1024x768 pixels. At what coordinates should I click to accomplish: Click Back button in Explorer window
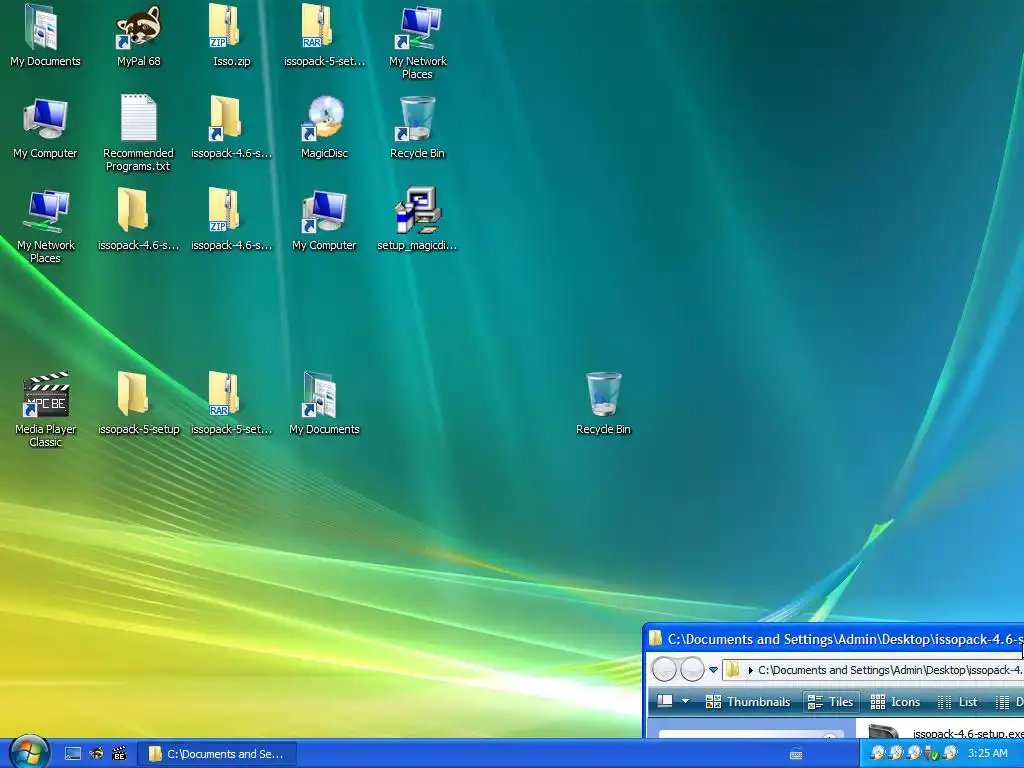tap(664, 669)
